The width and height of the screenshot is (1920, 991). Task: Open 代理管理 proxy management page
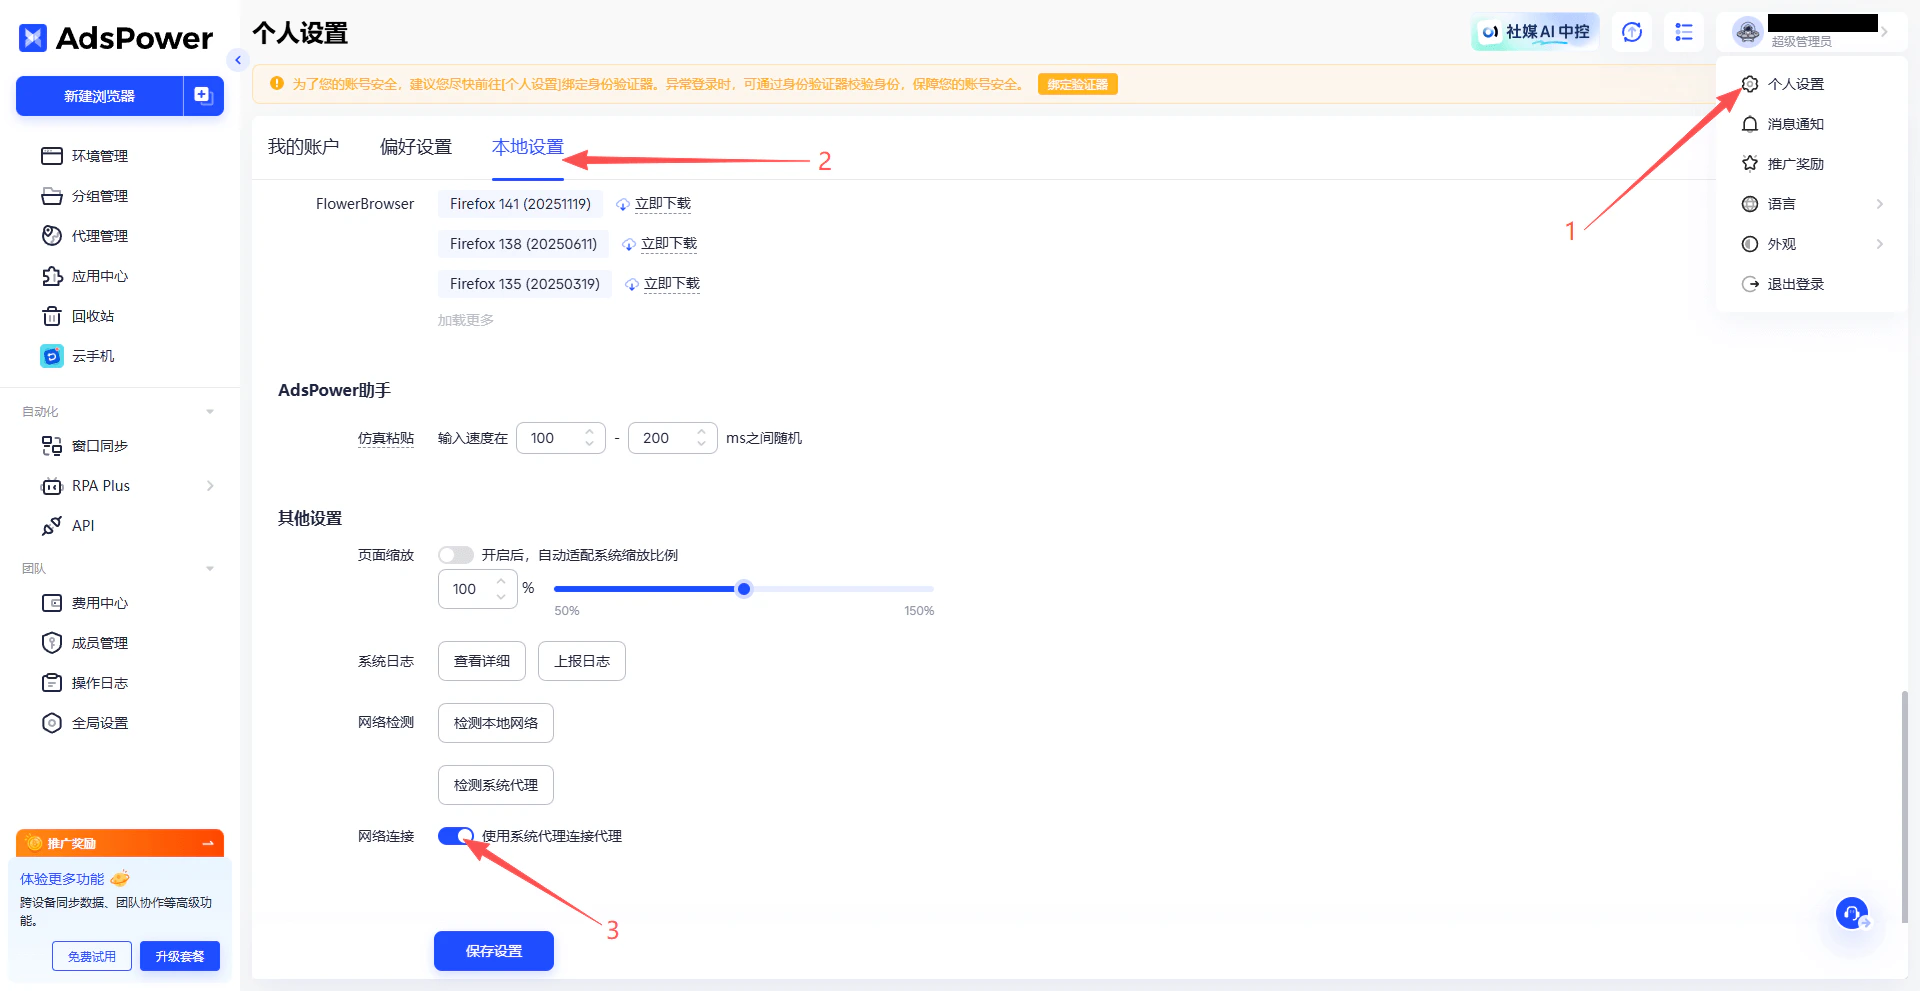[100, 236]
